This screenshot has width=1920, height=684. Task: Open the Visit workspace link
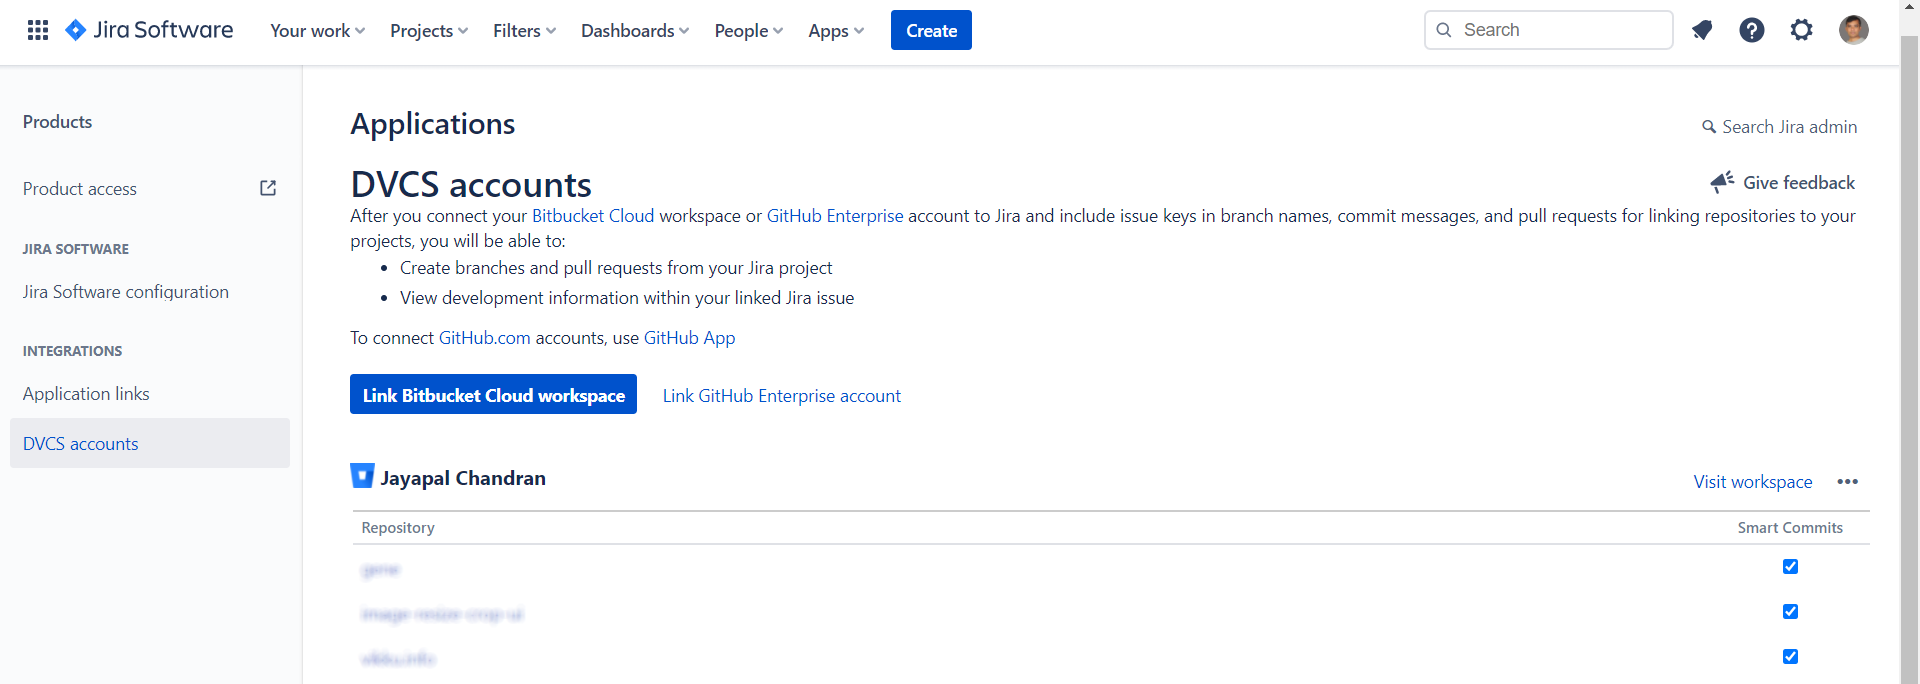tap(1753, 482)
